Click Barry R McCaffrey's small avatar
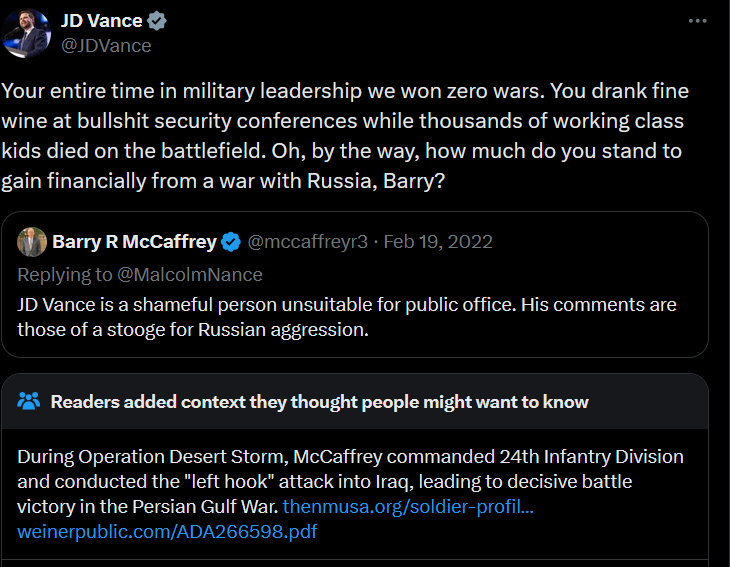Image resolution: width=730 pixels, height=567 pixels. (x=32, y=242)
